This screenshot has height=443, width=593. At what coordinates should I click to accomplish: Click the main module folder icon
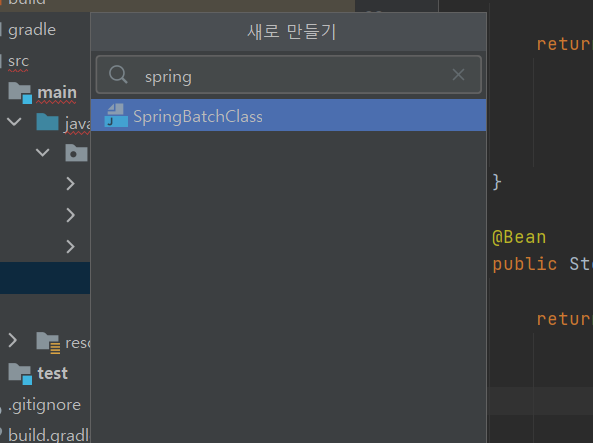pos(20,93)
